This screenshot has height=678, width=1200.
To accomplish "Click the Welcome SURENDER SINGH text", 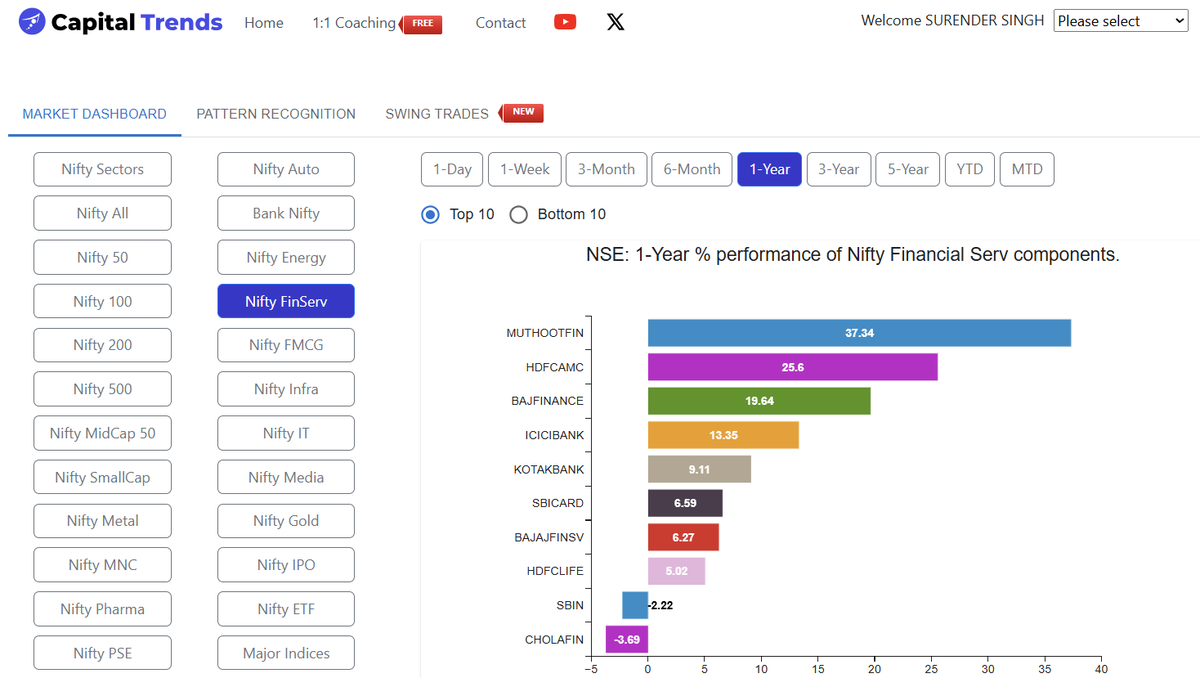I will pos(952,20).
